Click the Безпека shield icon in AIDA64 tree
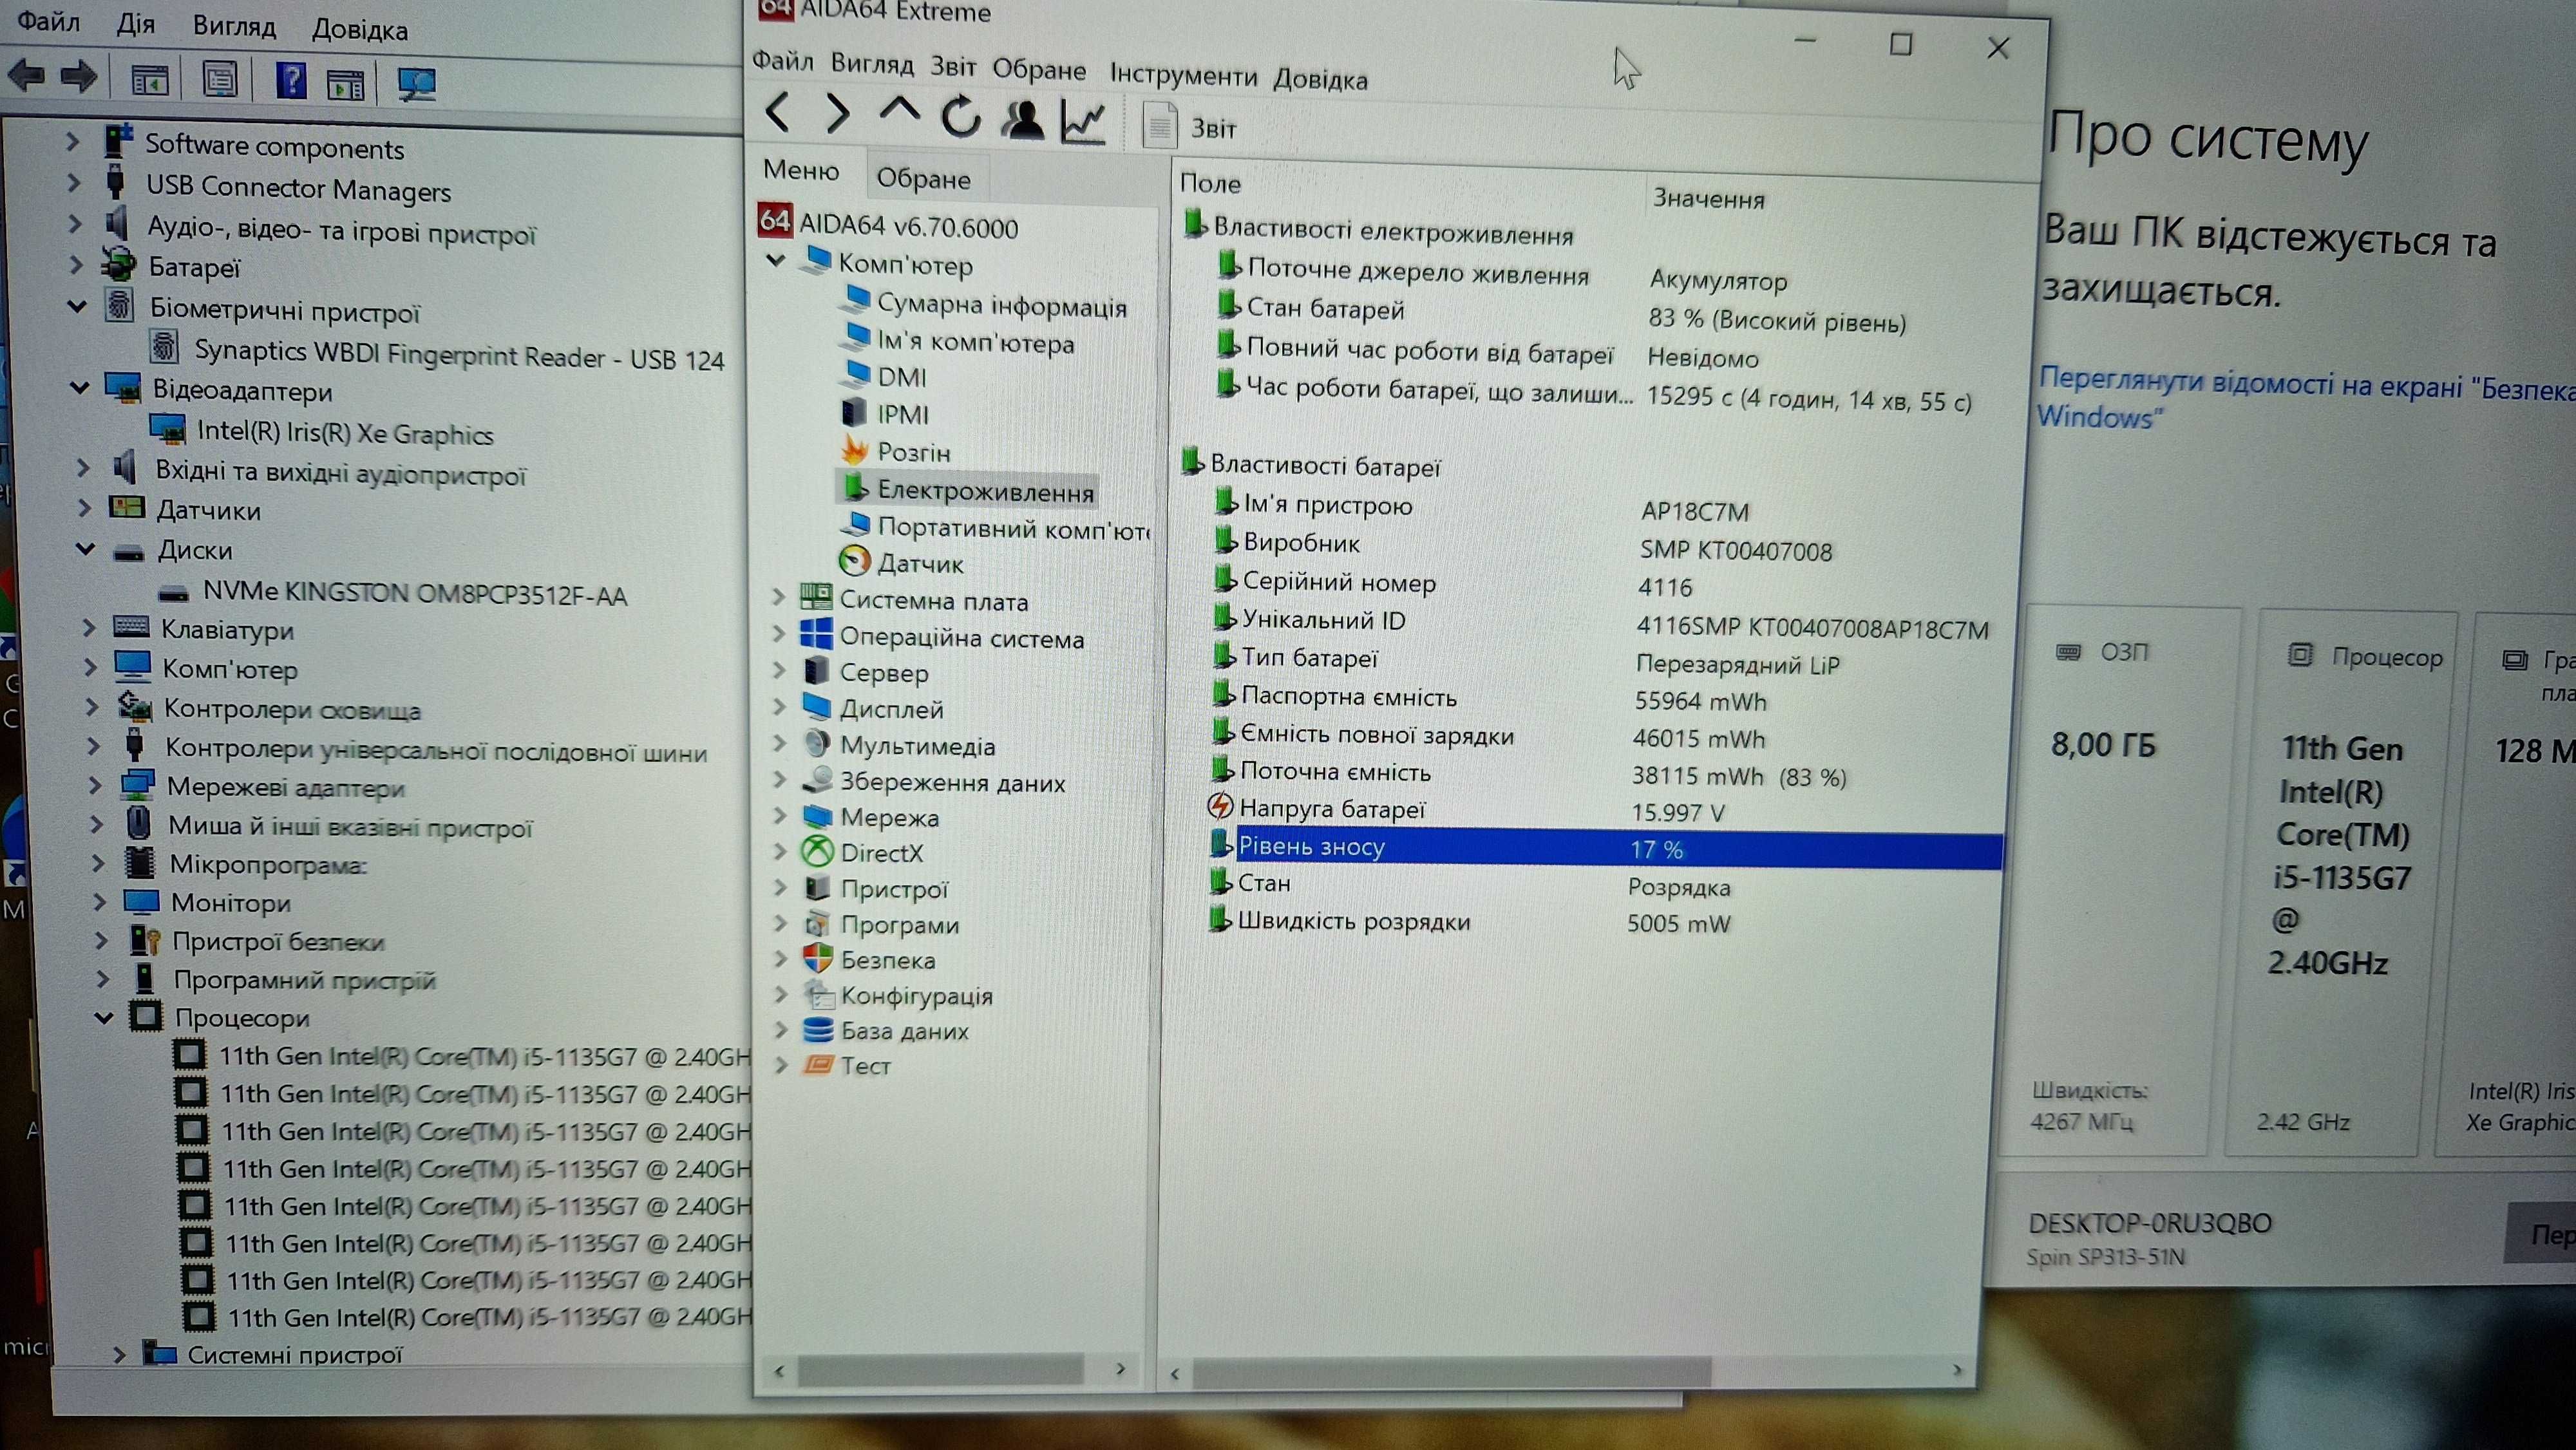 coord(818,958)
